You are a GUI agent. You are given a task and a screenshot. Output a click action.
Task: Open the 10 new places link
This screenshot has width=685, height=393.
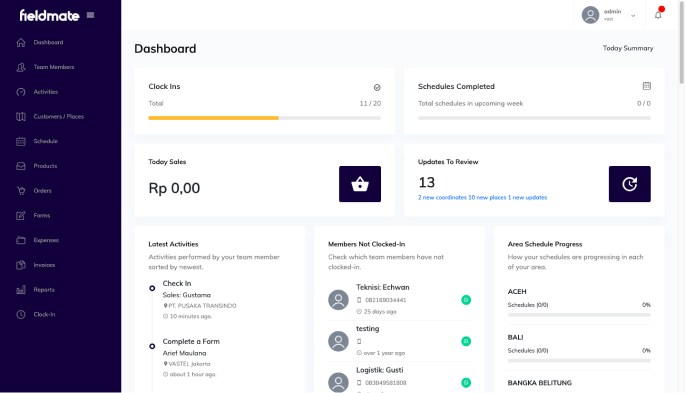click(x=487, y=197)
